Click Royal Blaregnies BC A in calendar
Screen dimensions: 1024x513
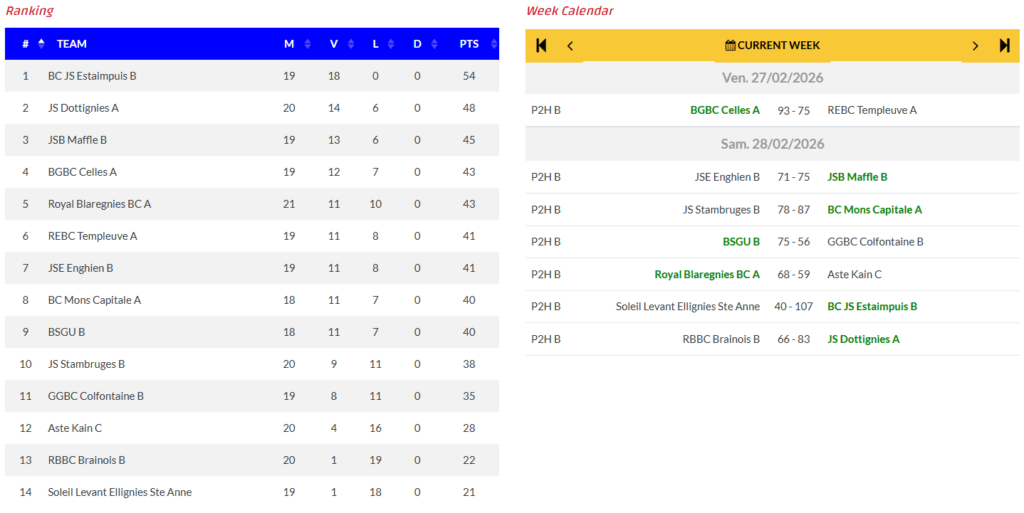tap(706, 274)
